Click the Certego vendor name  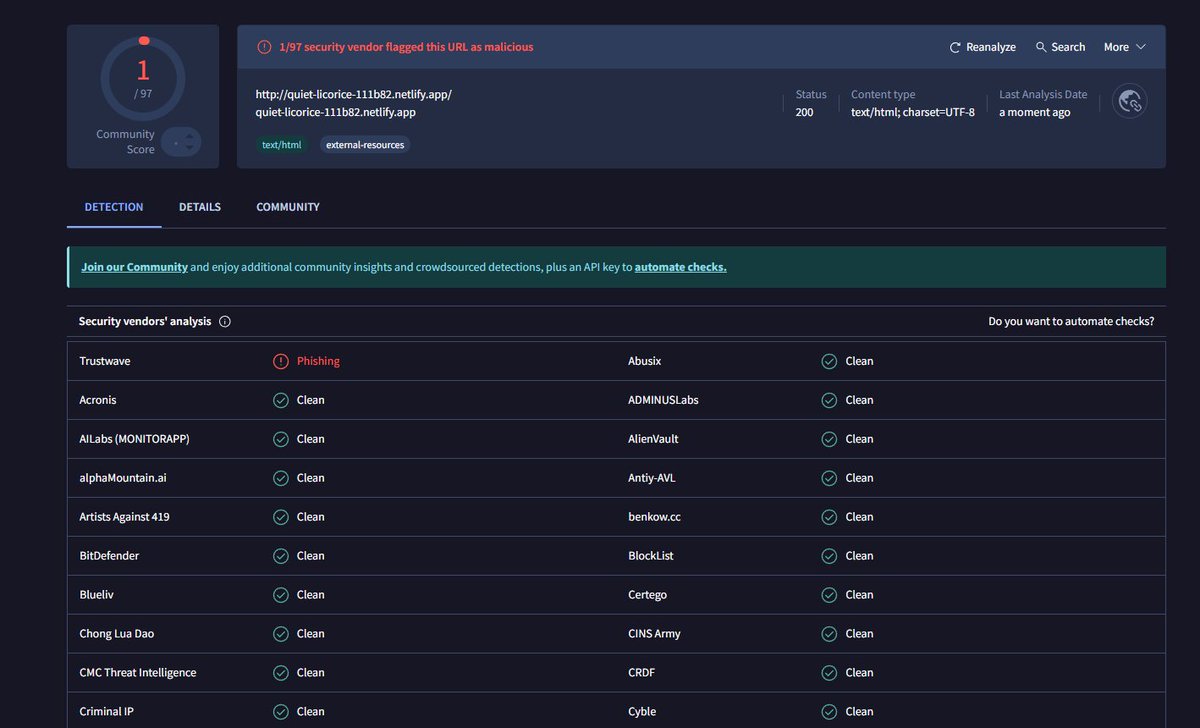tap(647, 595)
